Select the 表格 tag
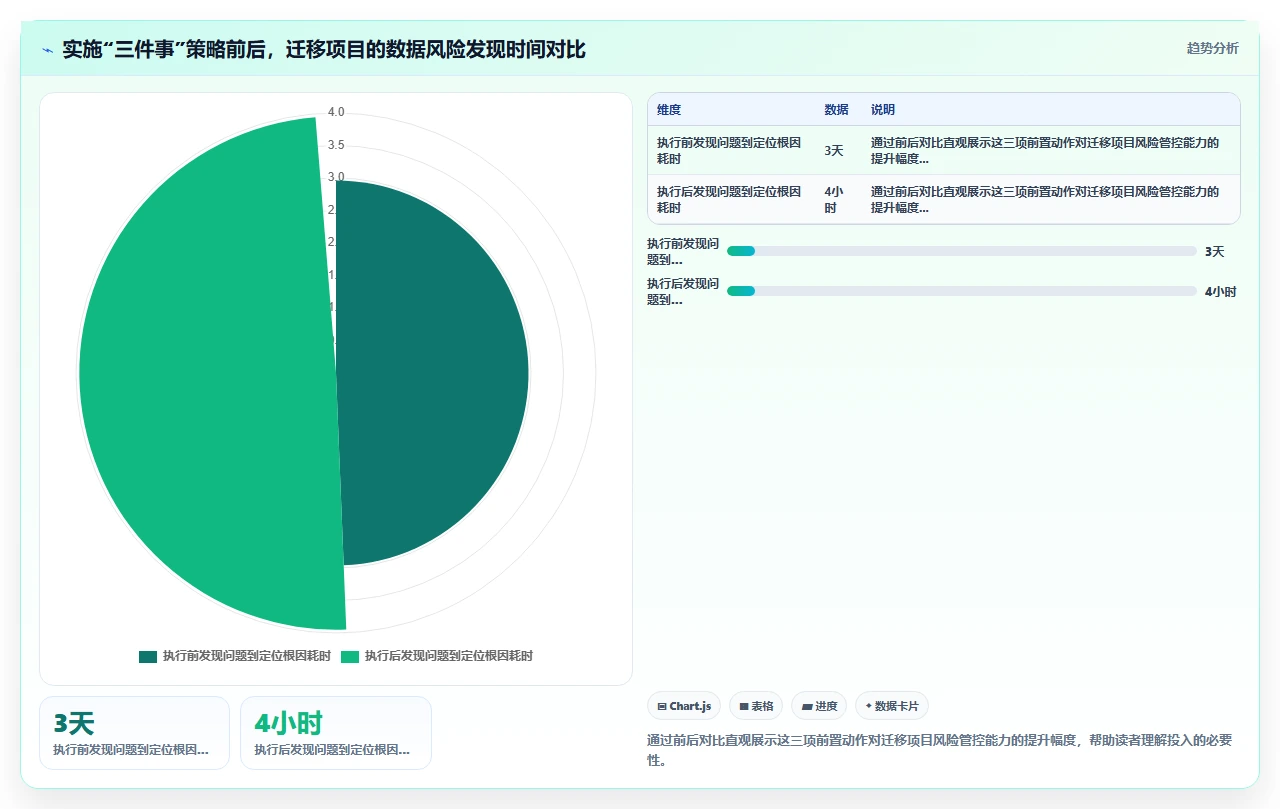The width and height of the screenshot is (1280, 809). [x=756, y=706]
